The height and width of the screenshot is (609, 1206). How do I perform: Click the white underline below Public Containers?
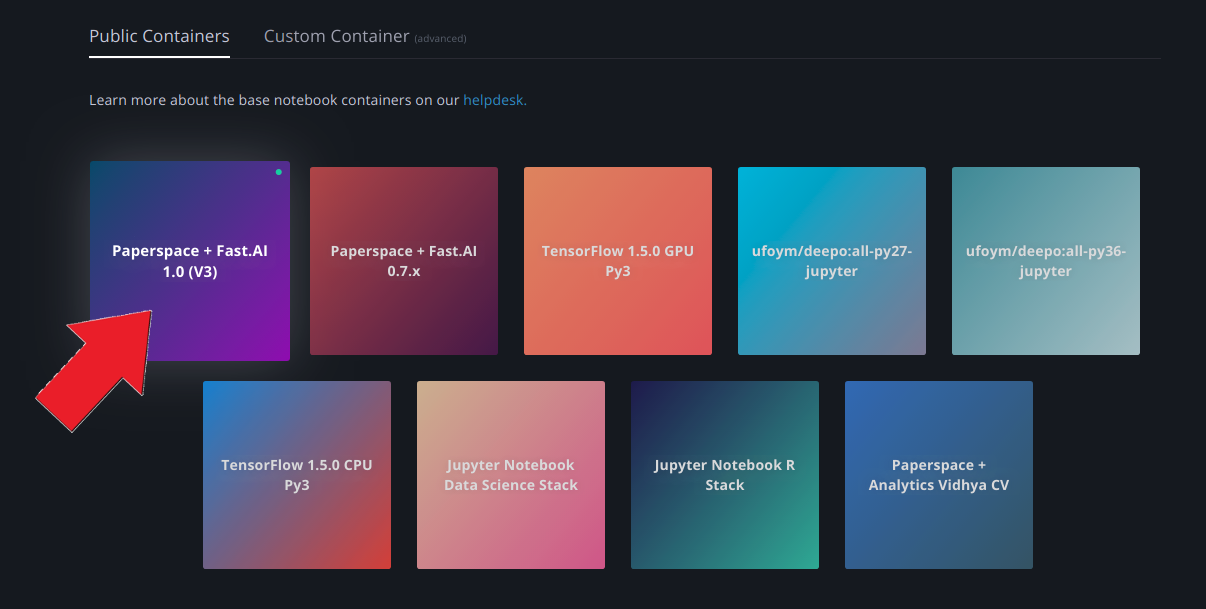[x=159, y=57]
